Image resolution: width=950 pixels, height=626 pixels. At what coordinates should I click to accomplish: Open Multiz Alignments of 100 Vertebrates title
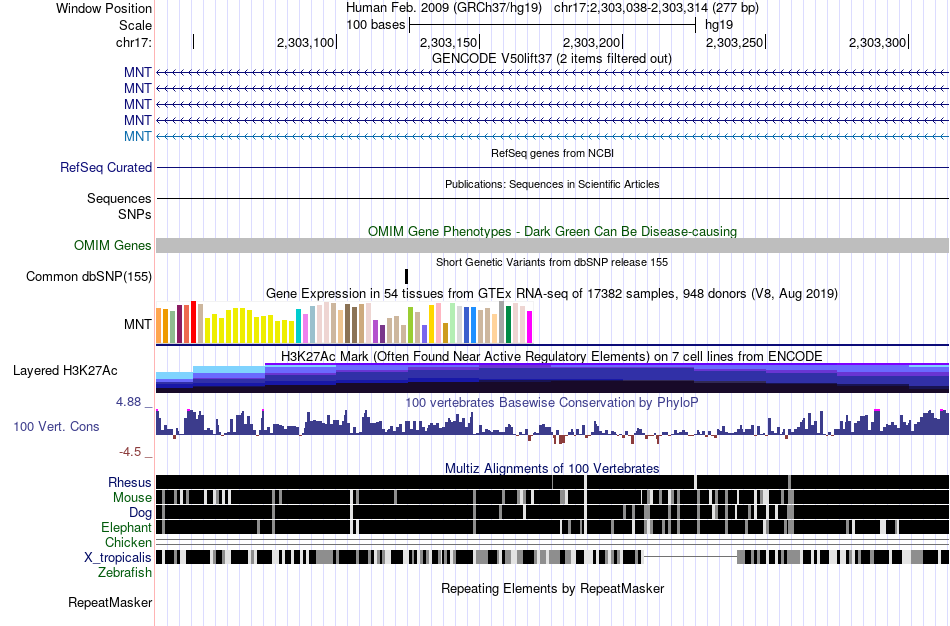[x=552, y=468]
